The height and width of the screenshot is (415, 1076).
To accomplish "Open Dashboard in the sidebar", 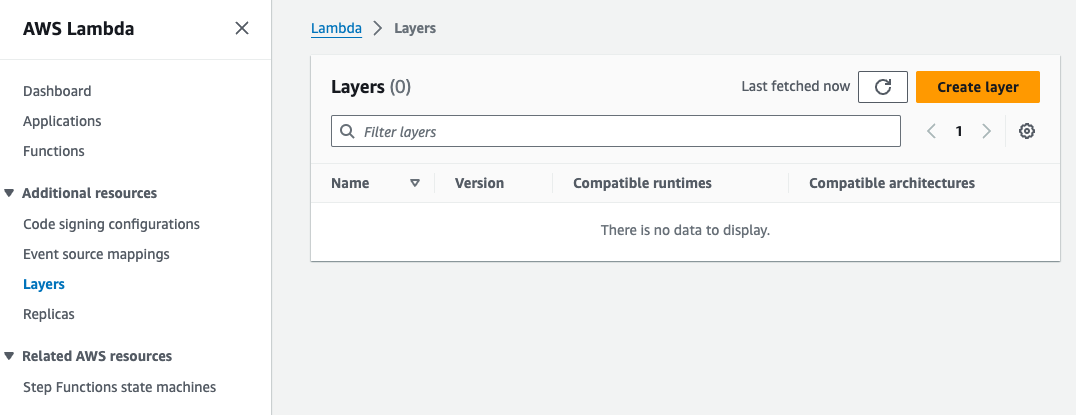I will (x=57, y=91).
